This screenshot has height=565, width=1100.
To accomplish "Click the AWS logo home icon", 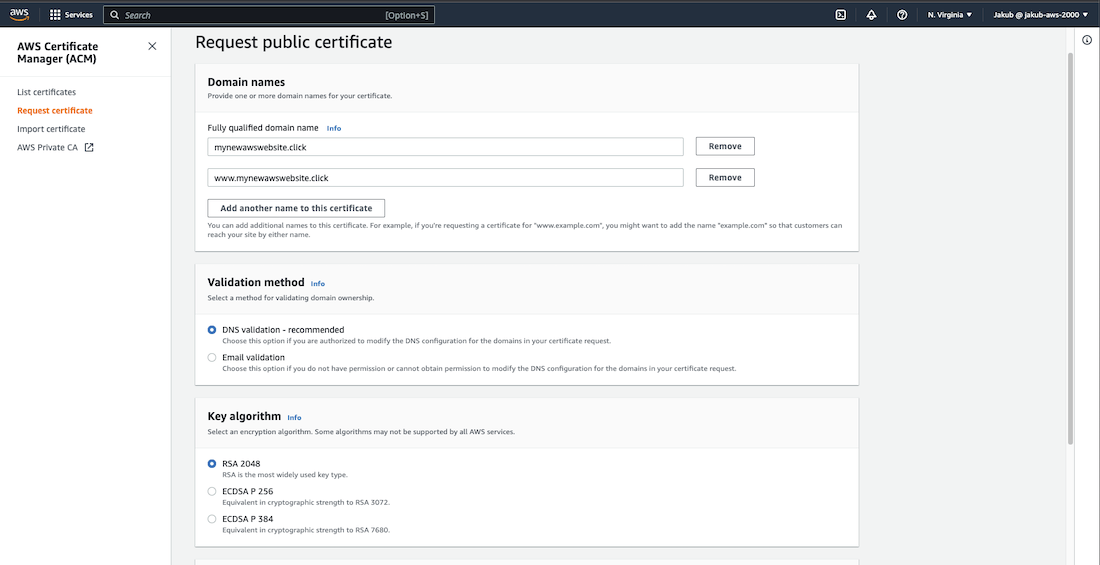I will point(20,14).
